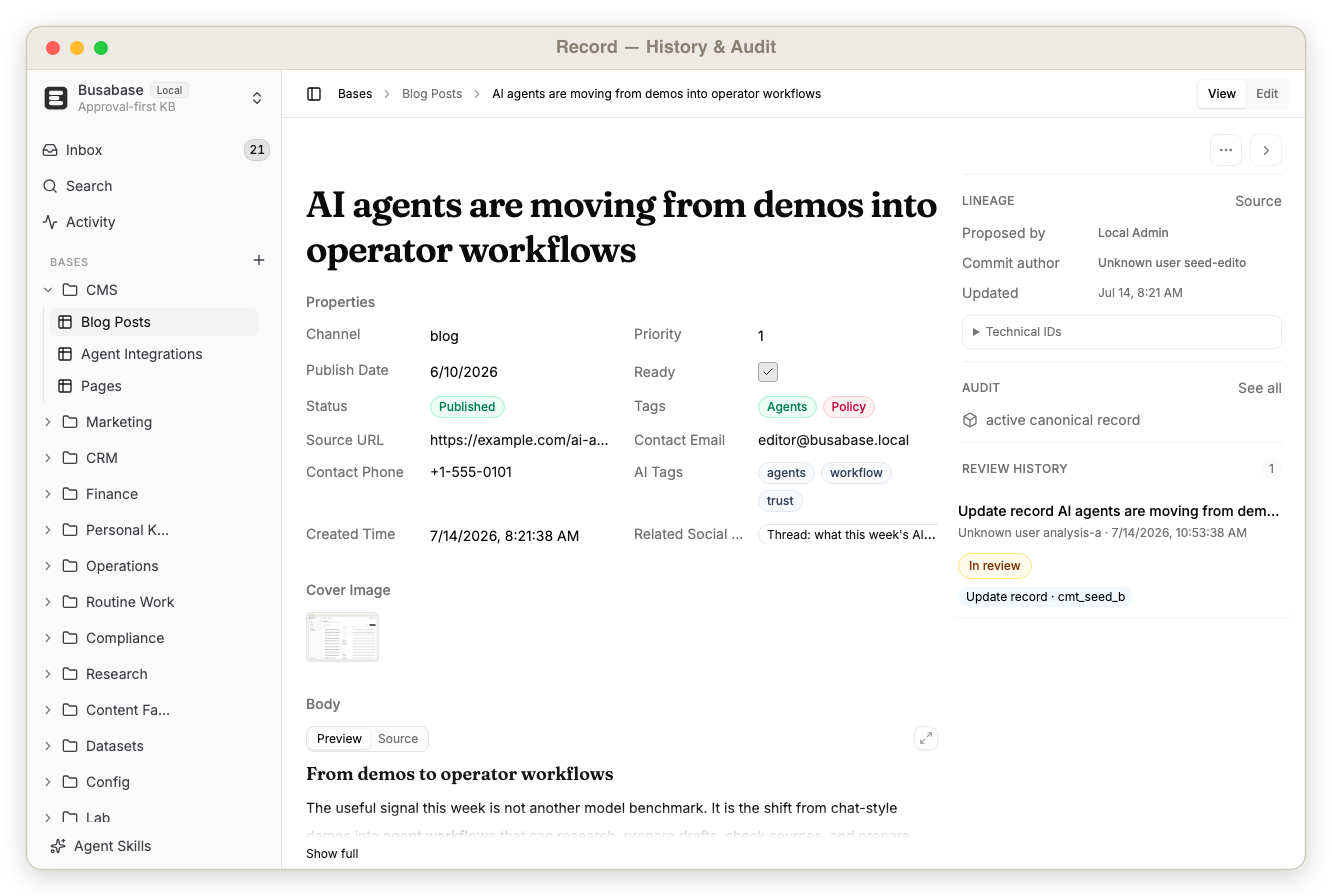Click the Search magnifier icon
The width and height of the screenshot is (1332, 896).
[x=50, y=186]
